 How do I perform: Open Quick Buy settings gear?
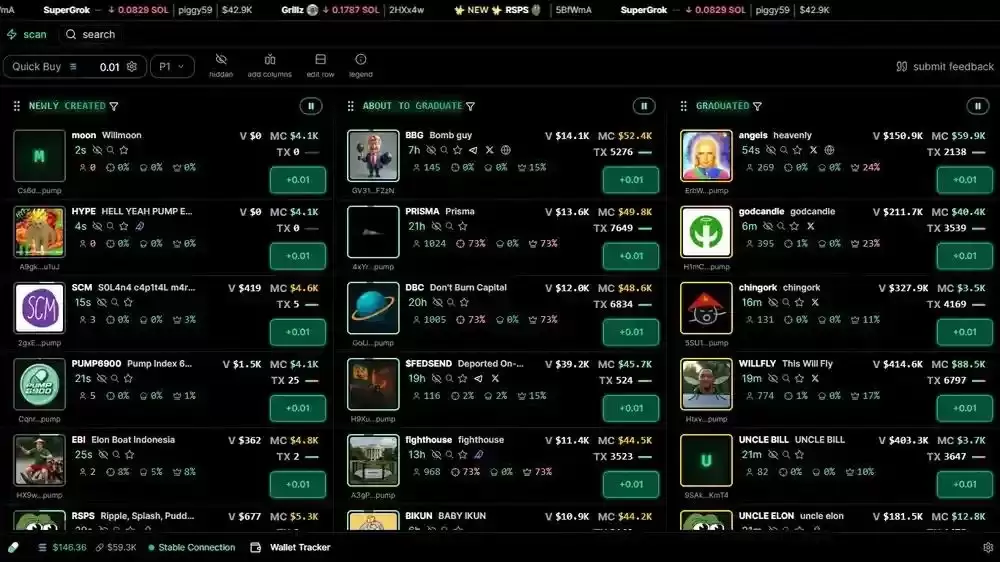point(132,67)
